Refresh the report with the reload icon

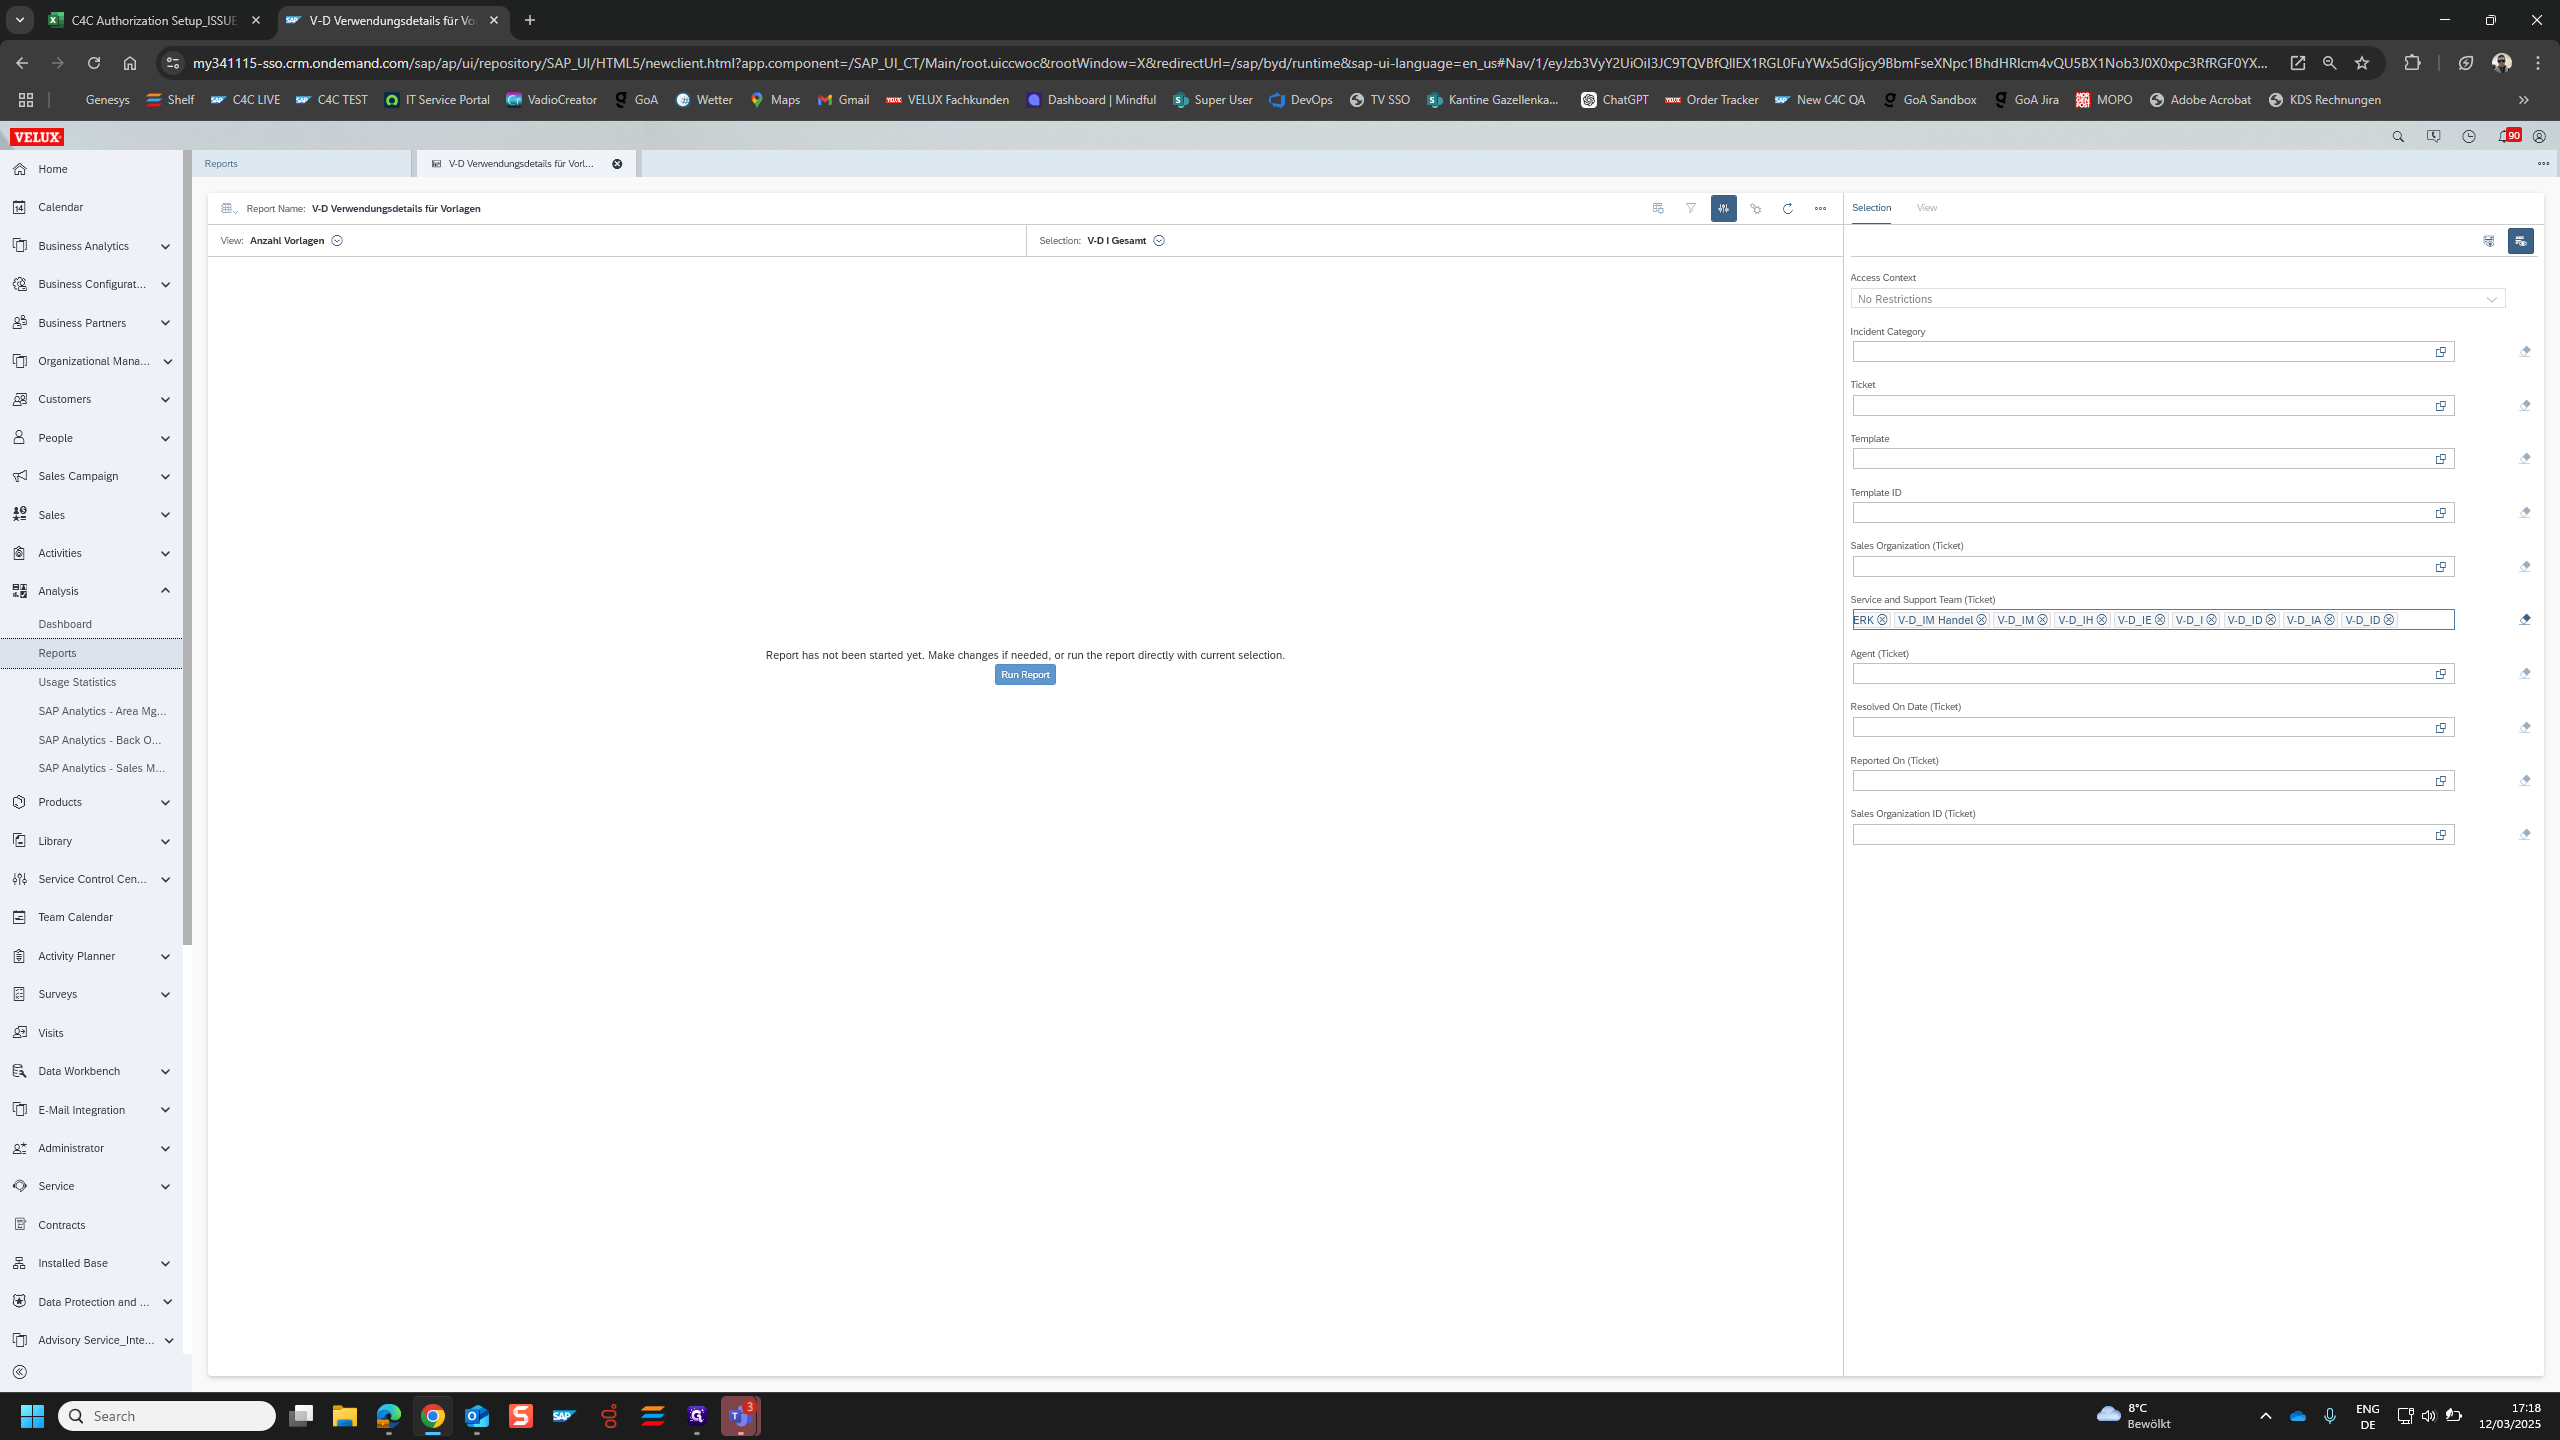point(1787,208)
